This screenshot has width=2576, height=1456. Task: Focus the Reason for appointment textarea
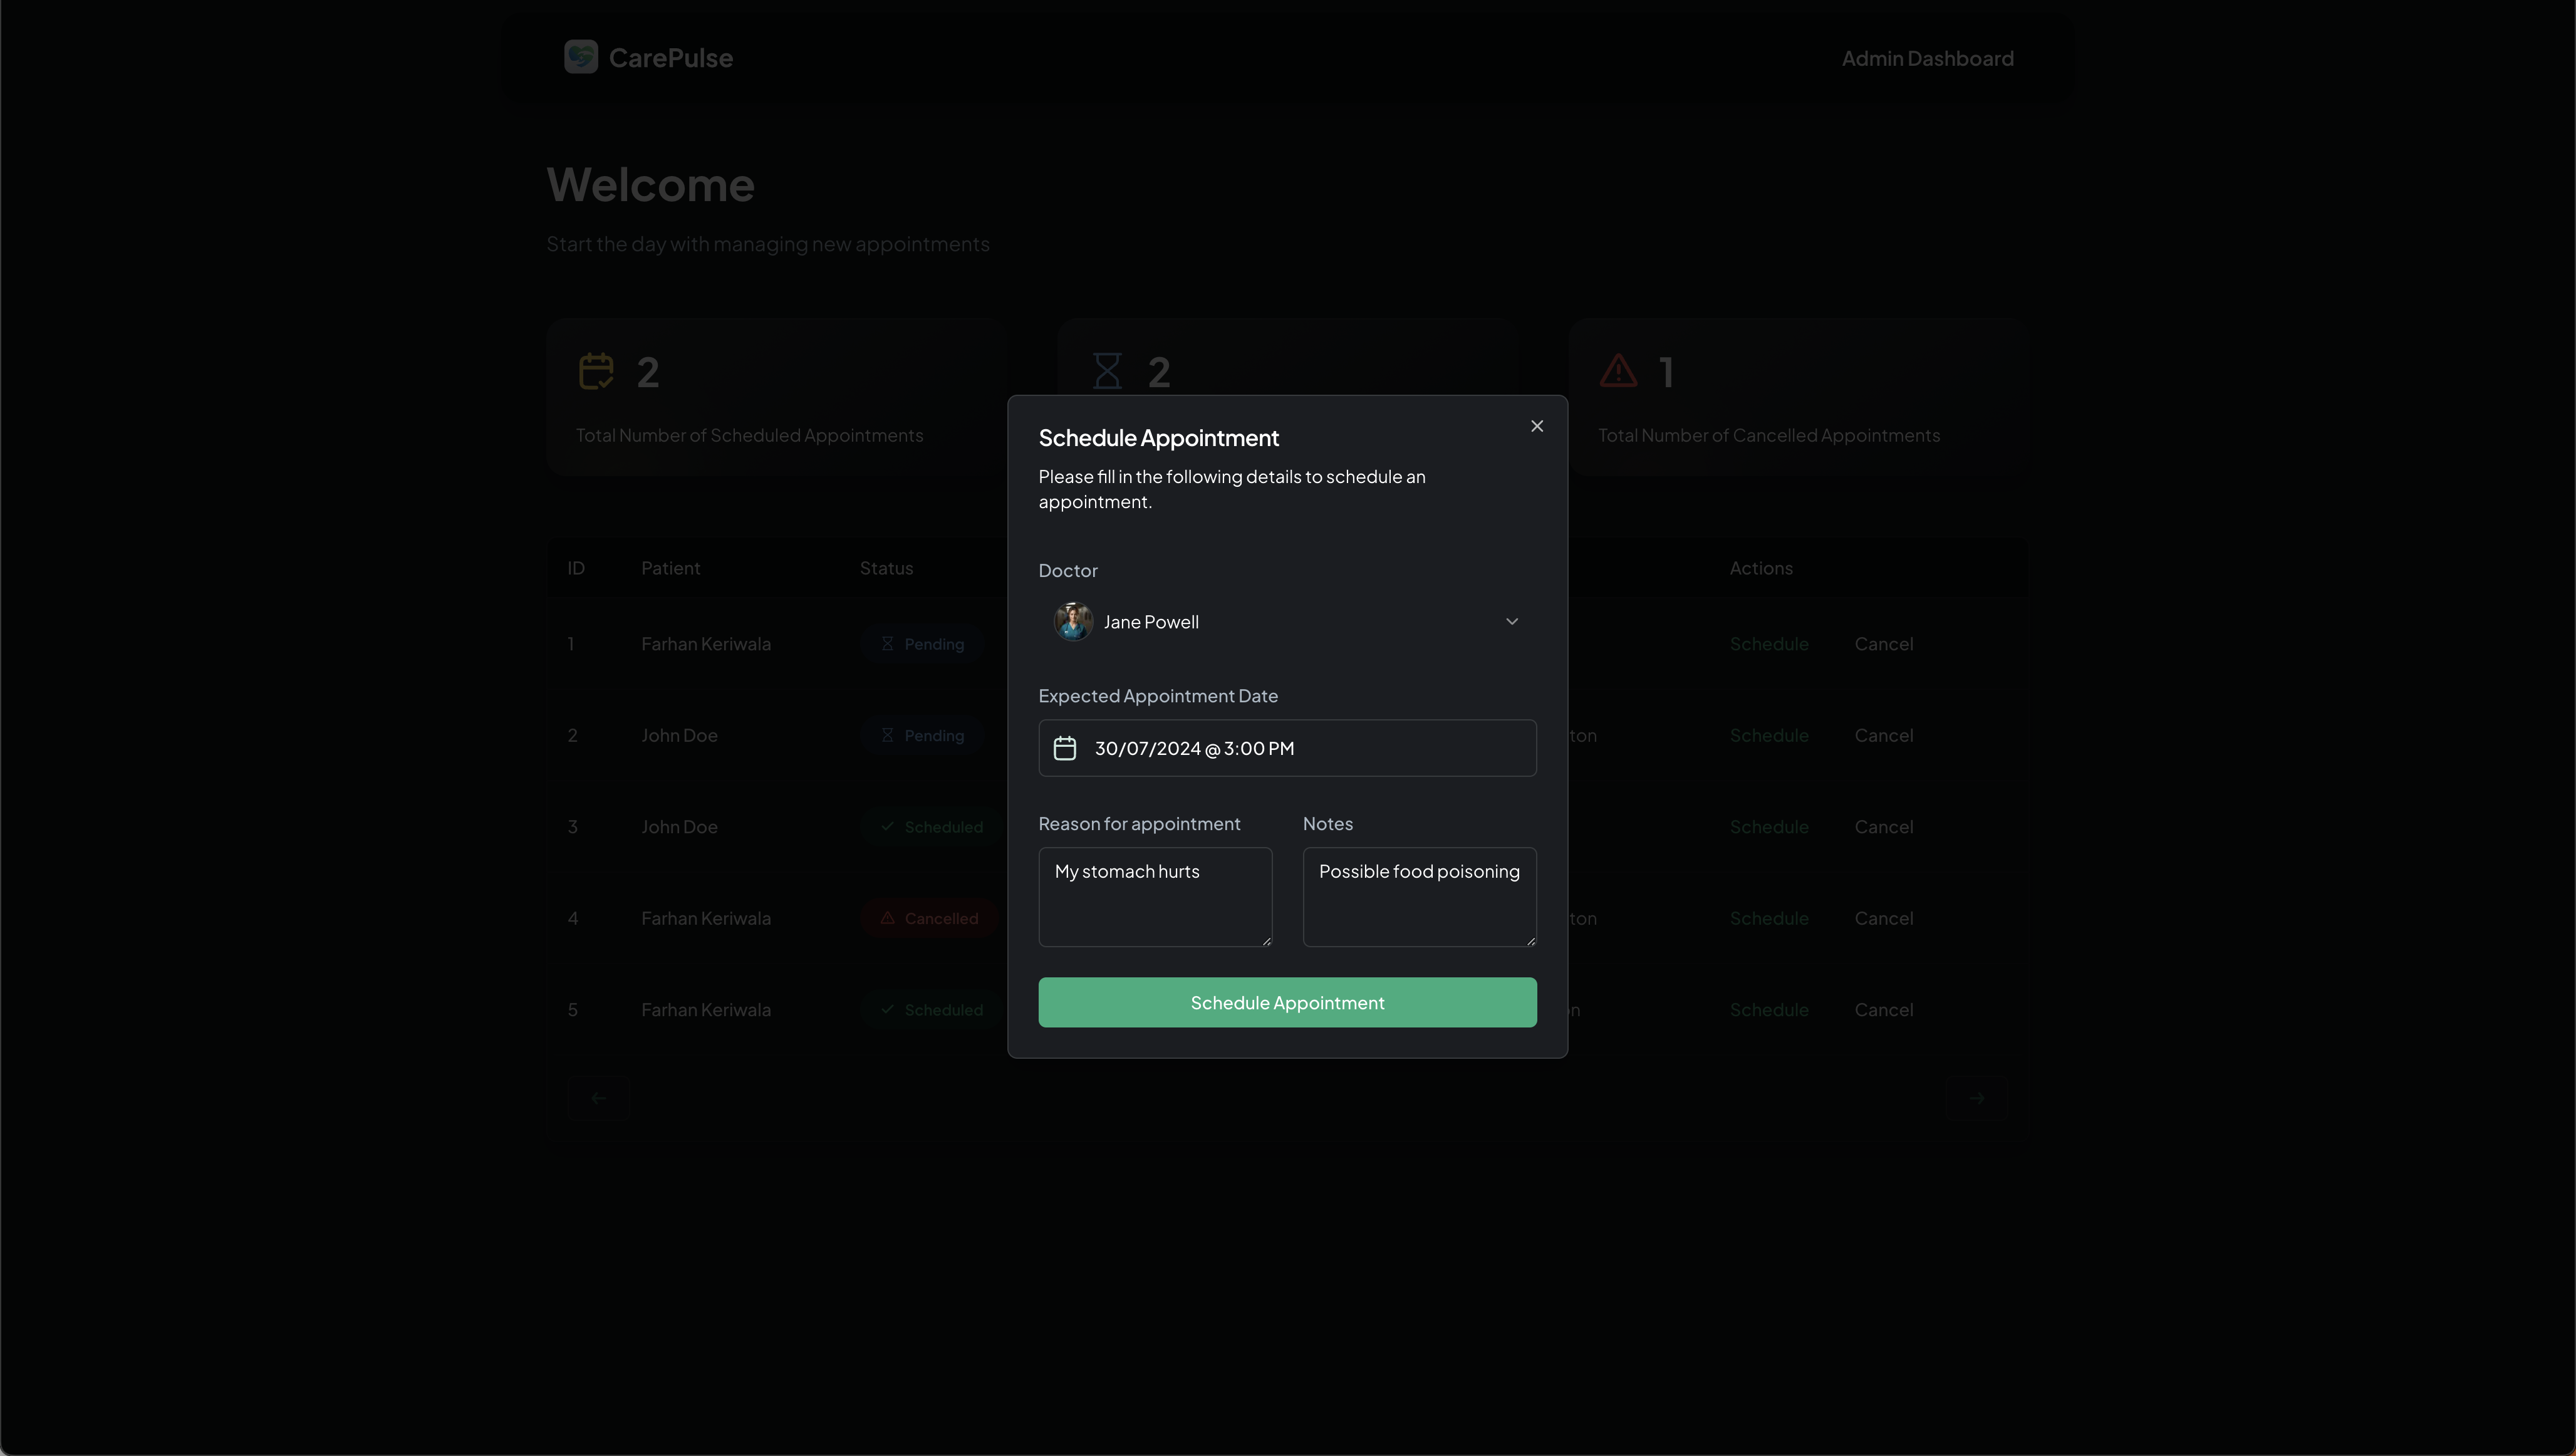click(1155, 897)
